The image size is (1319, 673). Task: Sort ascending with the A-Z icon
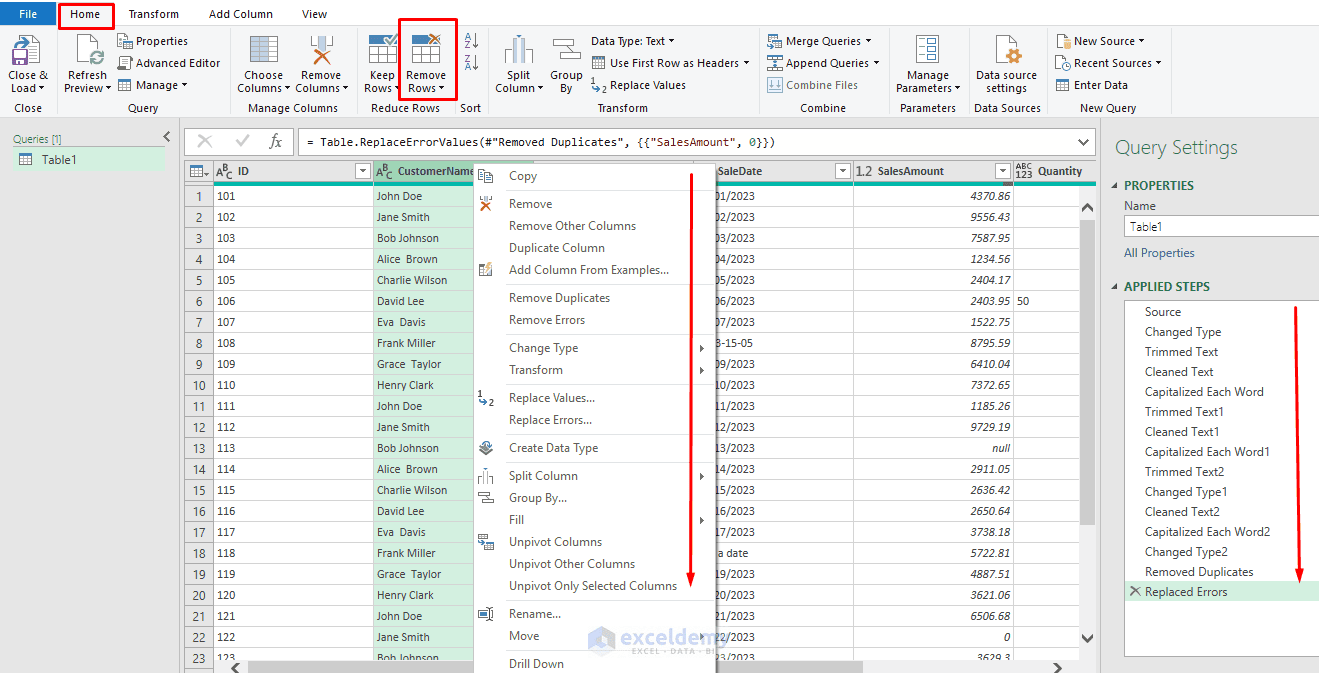point(472,41)
